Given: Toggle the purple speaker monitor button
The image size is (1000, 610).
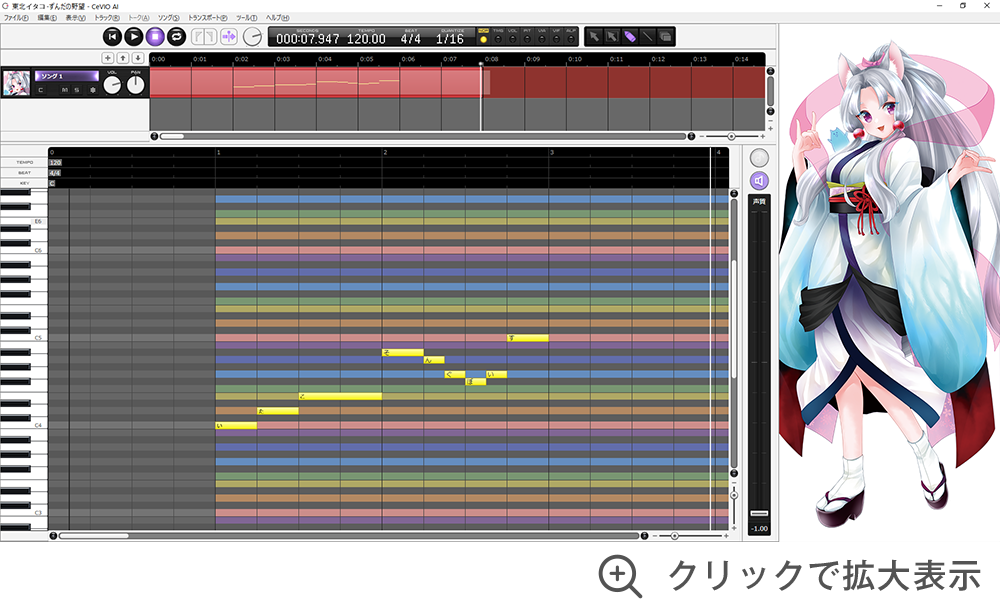Looking at the screenshot, I should point(759,181).
